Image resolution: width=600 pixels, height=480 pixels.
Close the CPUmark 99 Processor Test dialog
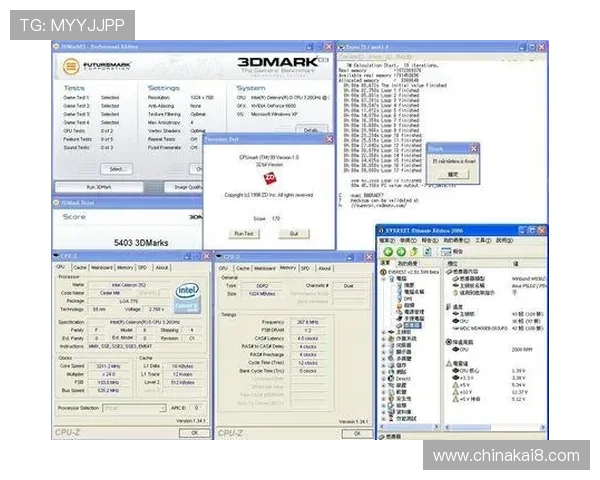[x=329, y=139]
